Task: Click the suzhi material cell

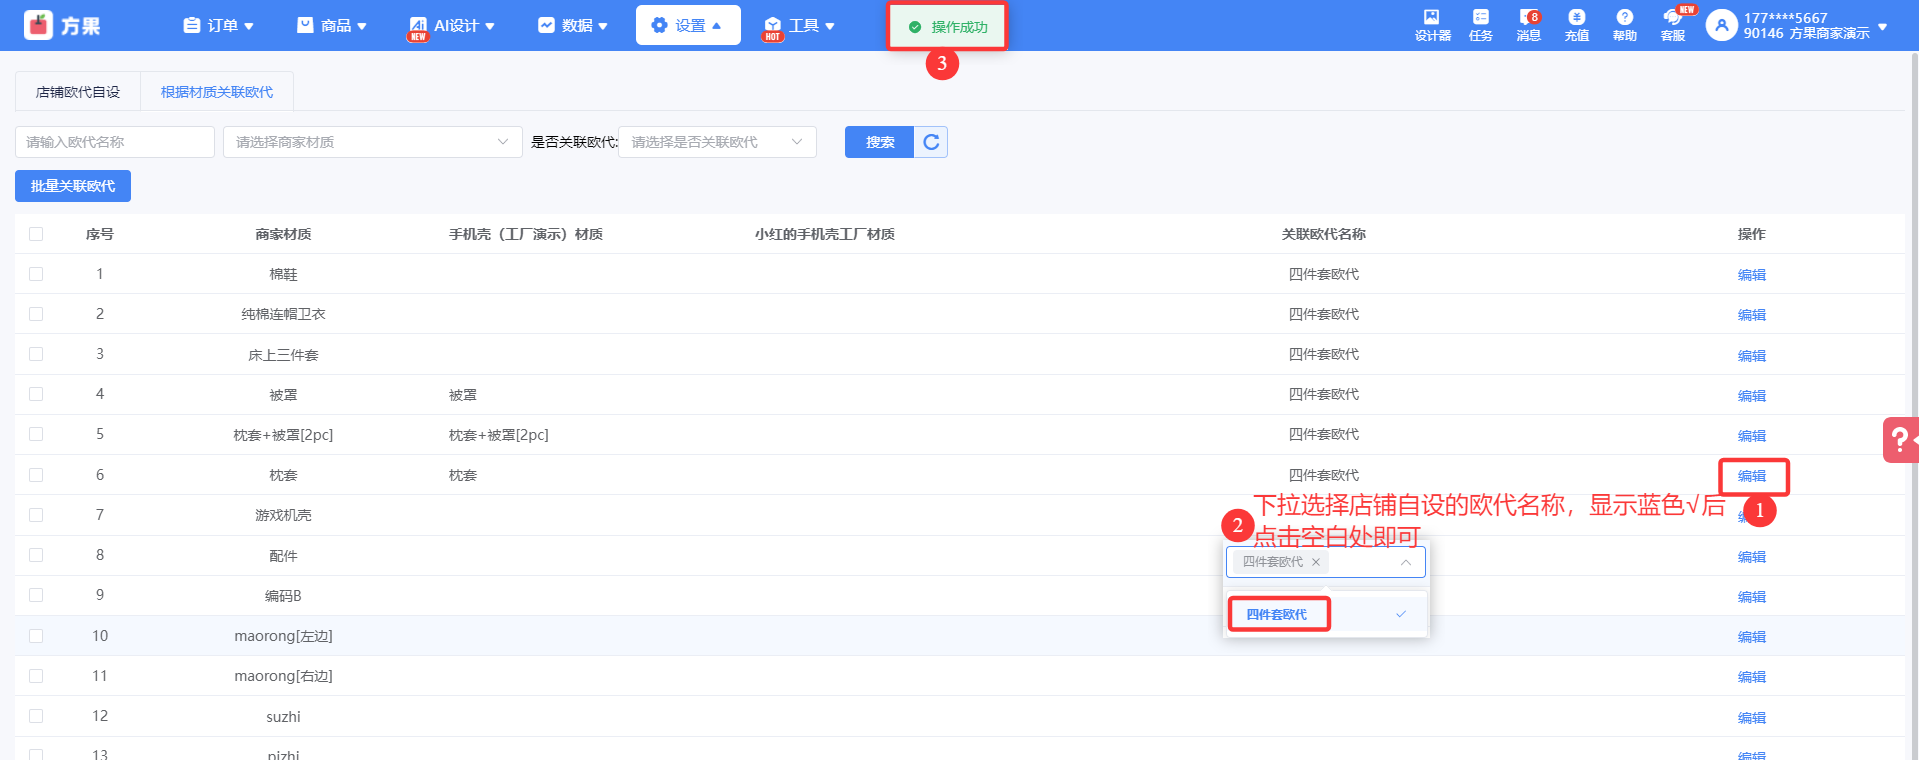Action: (283, 717)
